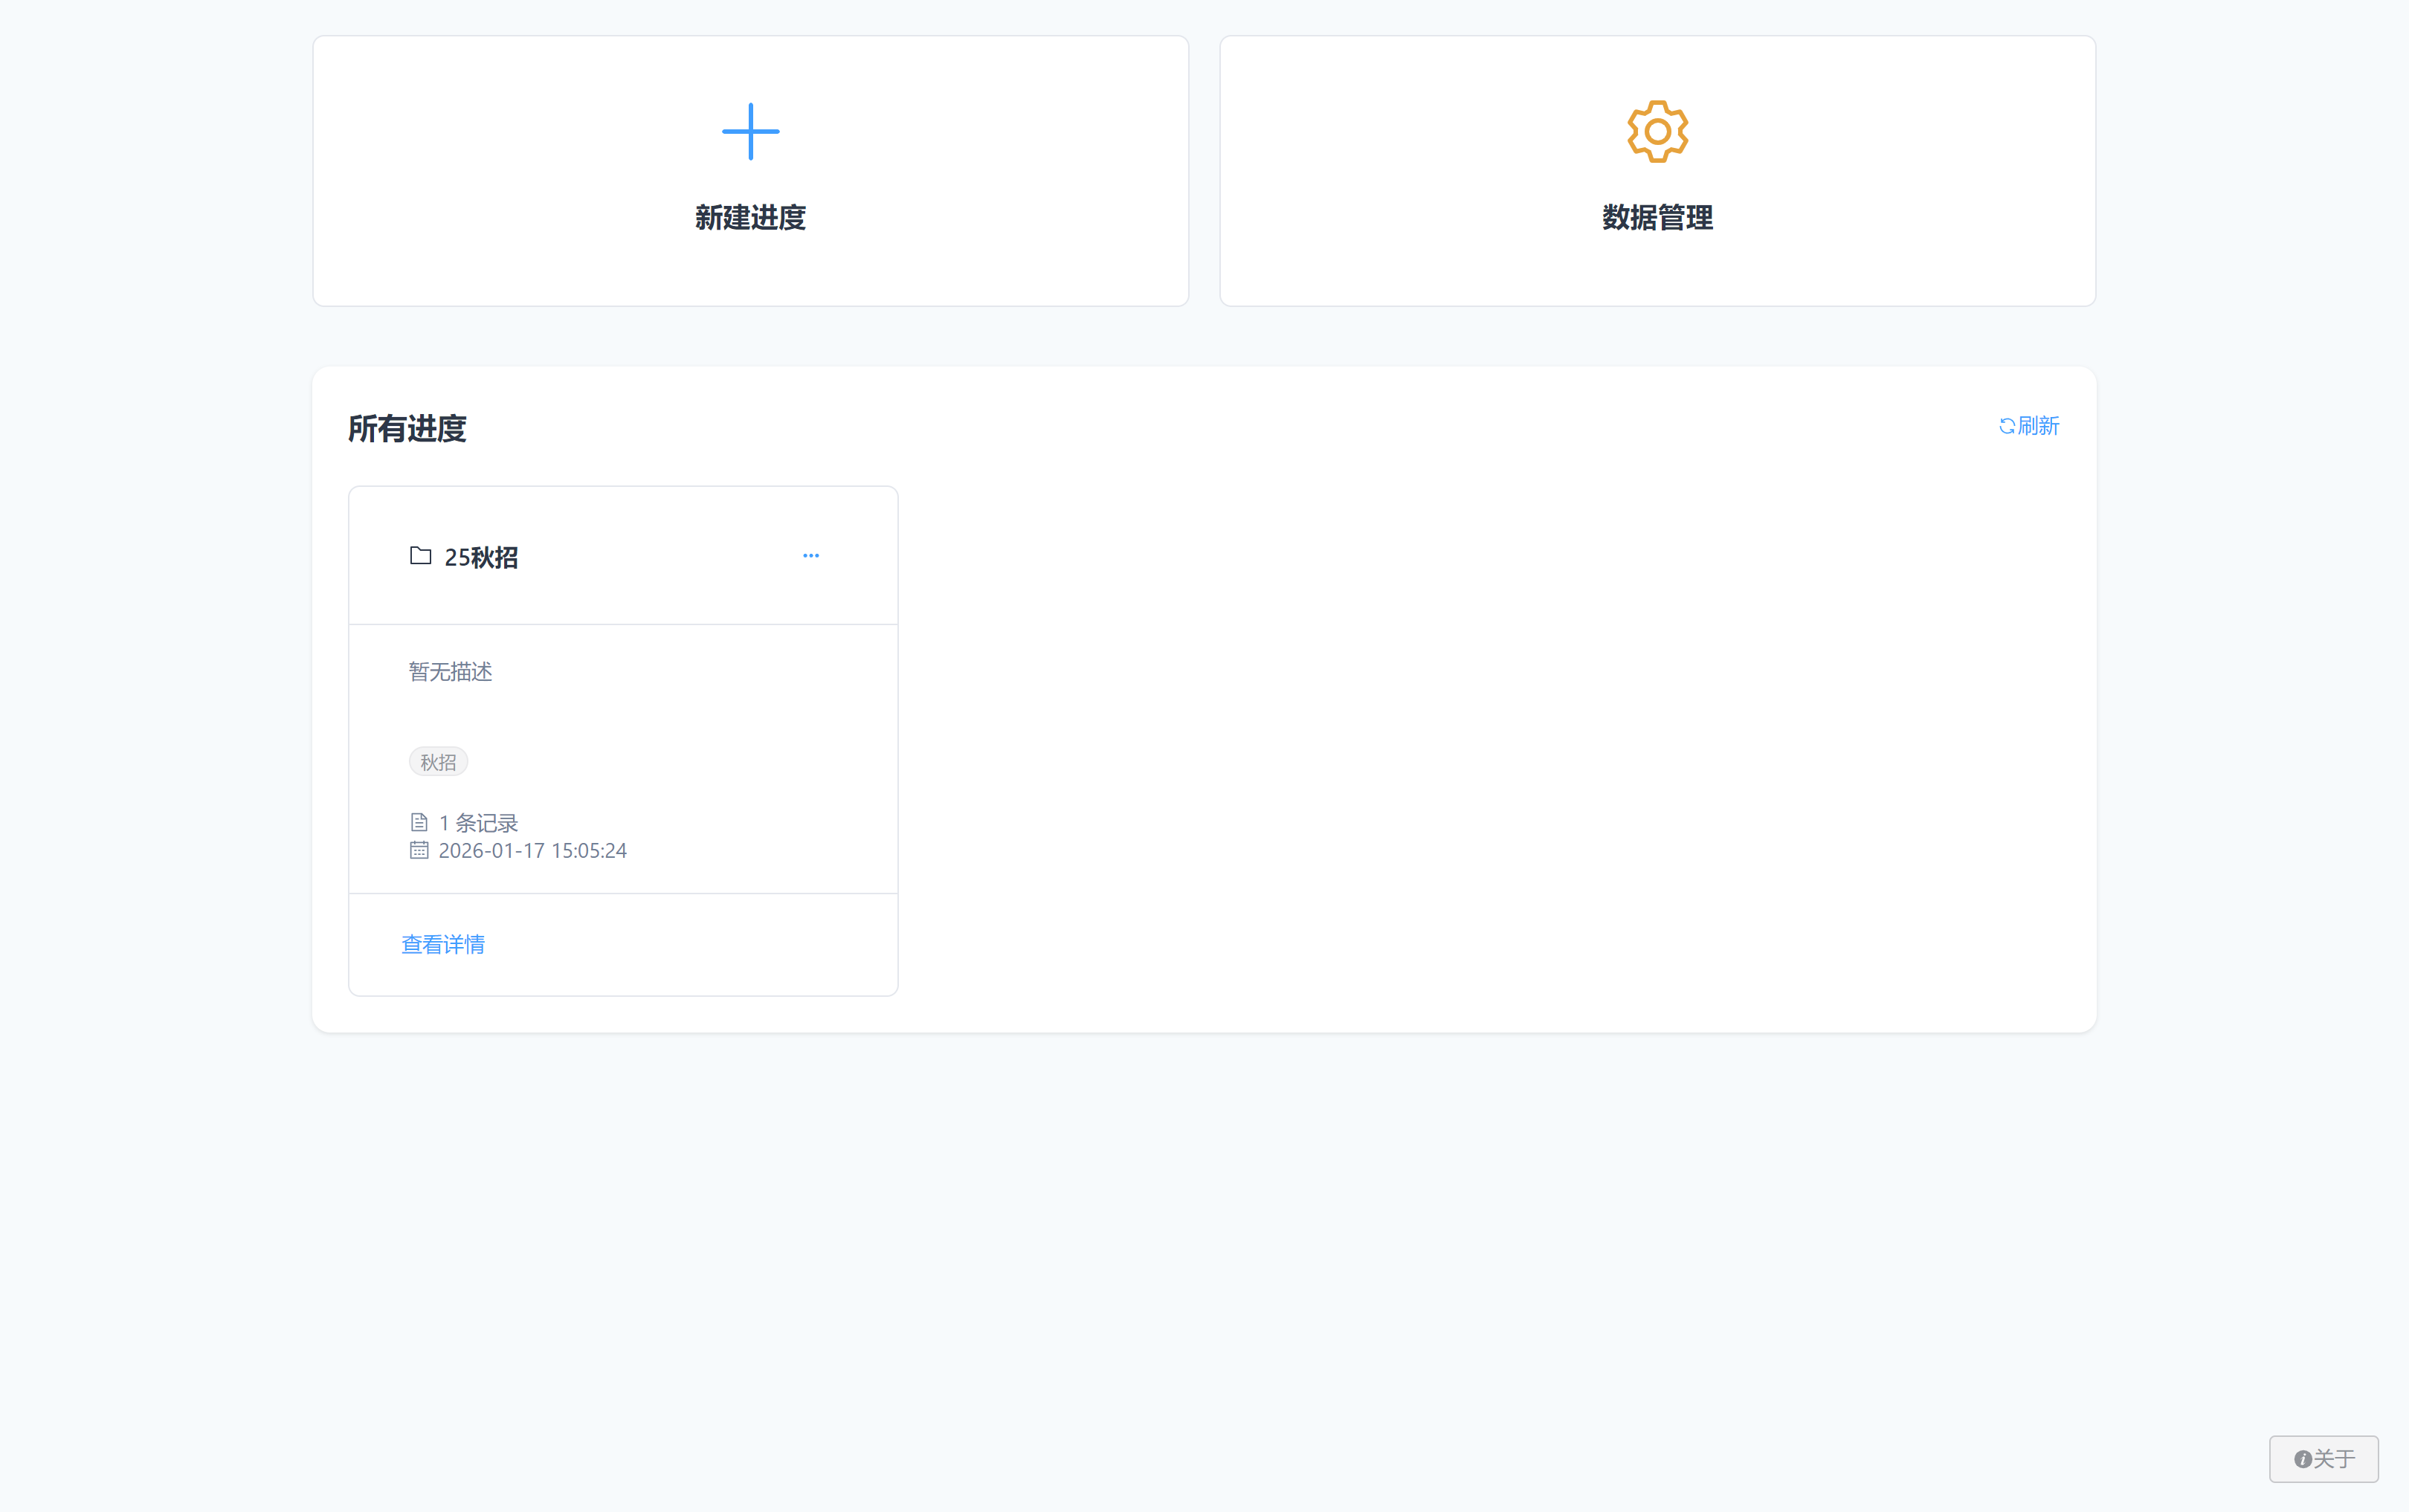Click the 暂无描述 description text
Viewport: 2409px width, 1512px height.
coord(450,672)
